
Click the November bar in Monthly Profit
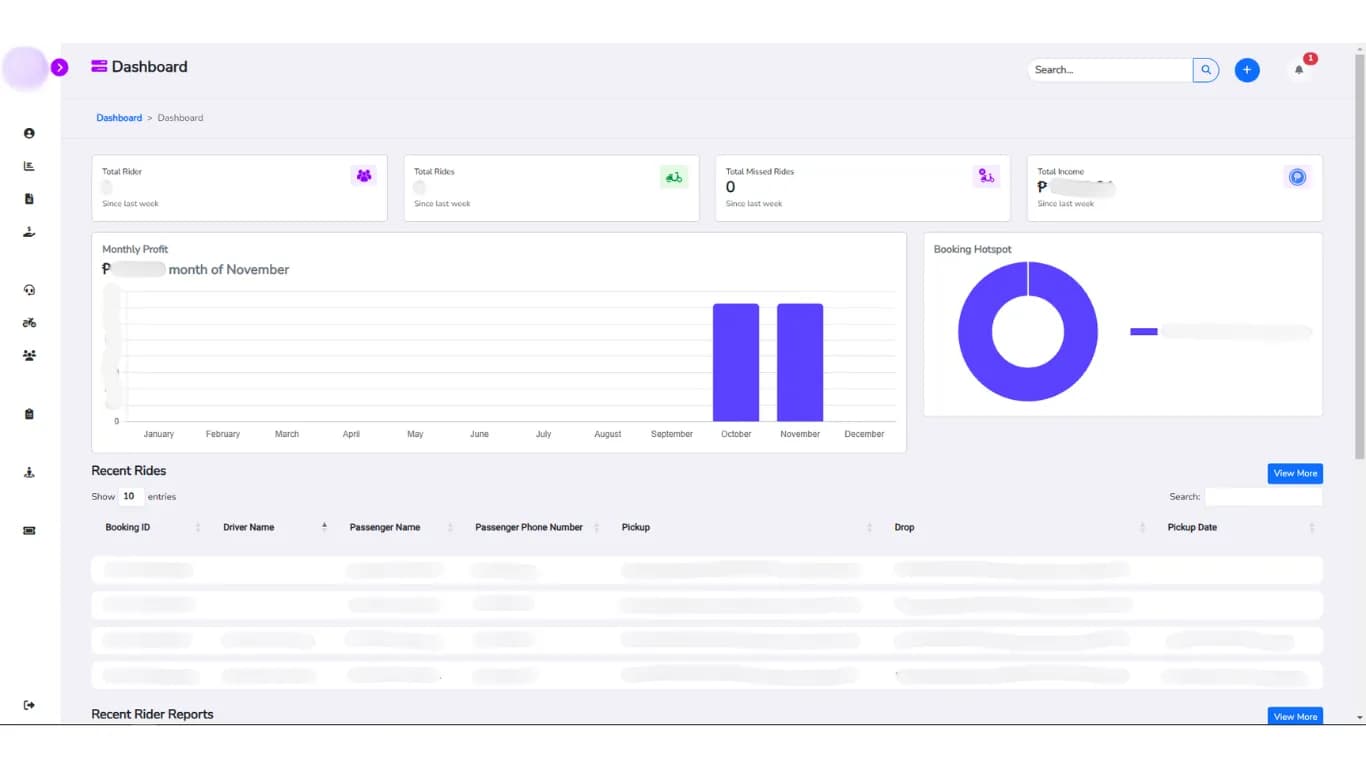pos(800,362)
